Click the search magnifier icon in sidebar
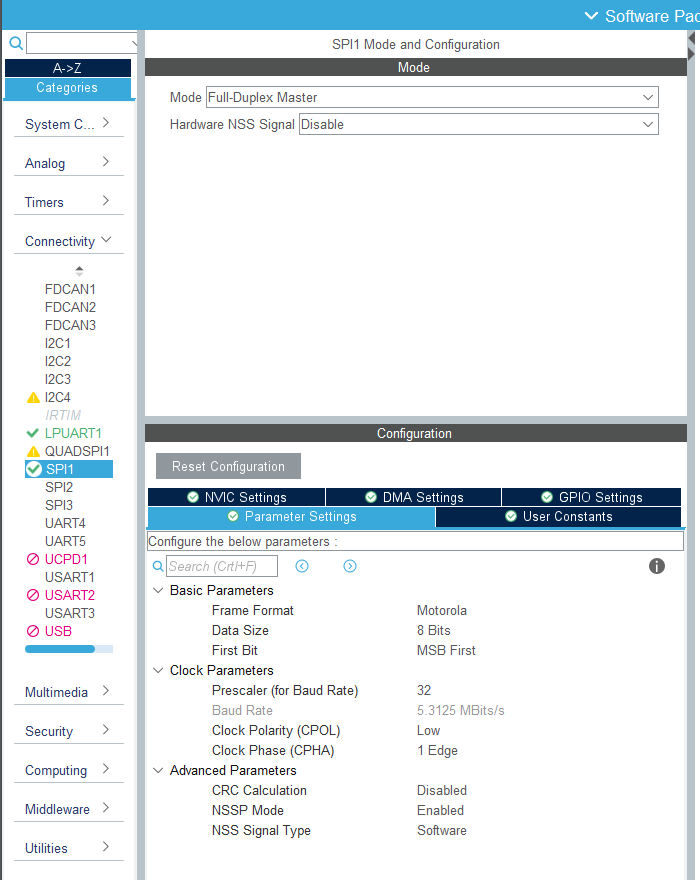Screen dimensions: 700x880 pyautogui.click(x=16, y=43)
